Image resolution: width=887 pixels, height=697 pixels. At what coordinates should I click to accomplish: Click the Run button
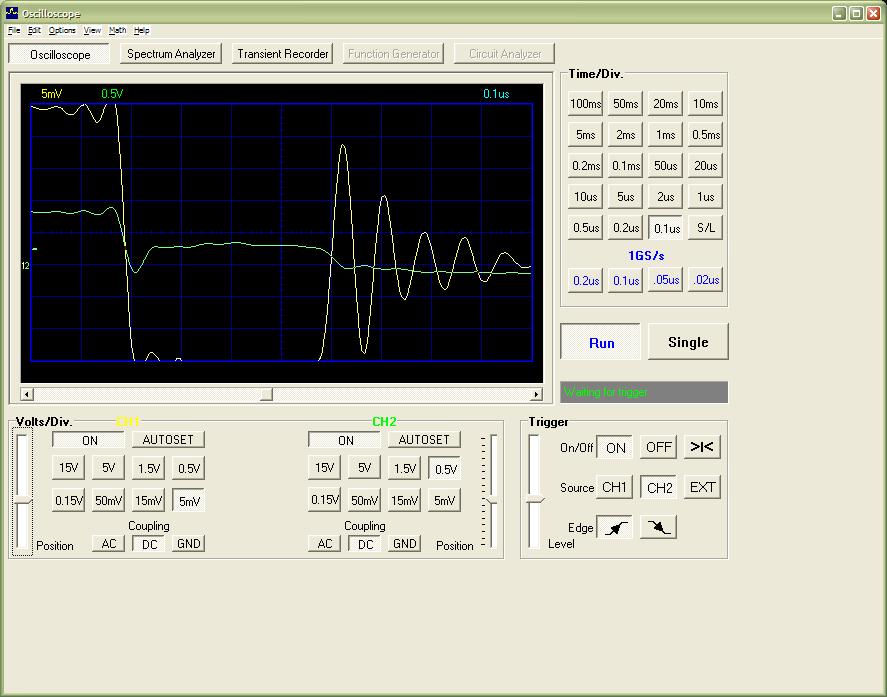click(x=601, y=342)
